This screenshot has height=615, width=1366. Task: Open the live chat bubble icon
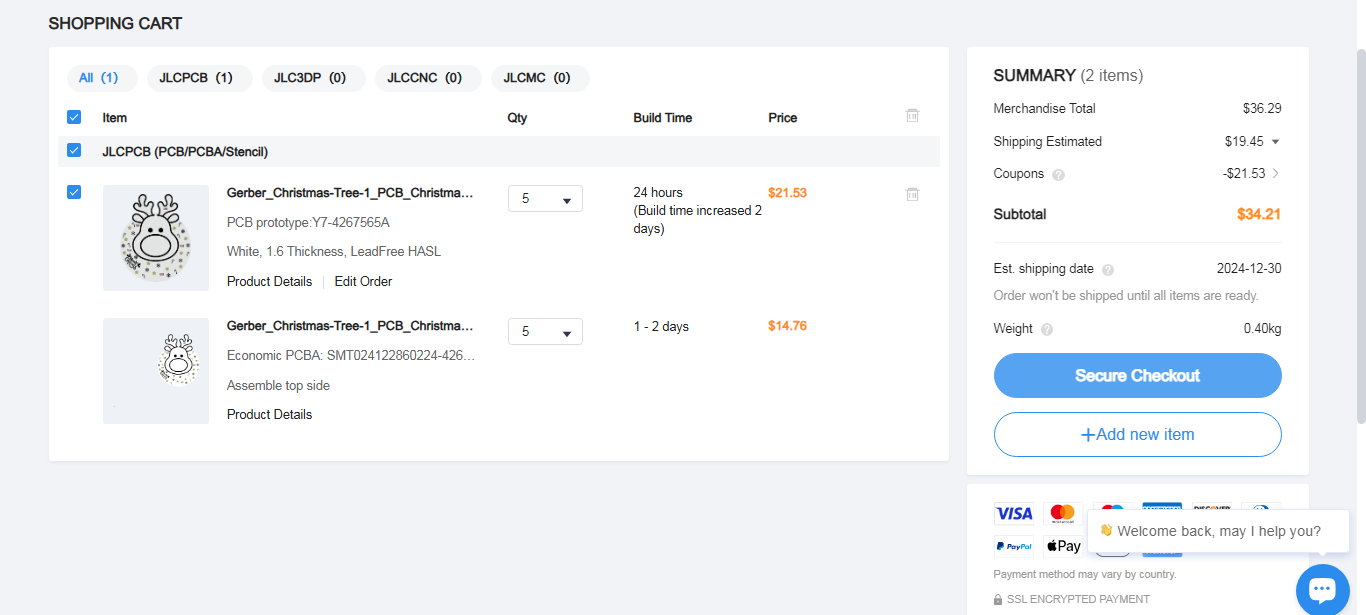[x=1322, y=590]
